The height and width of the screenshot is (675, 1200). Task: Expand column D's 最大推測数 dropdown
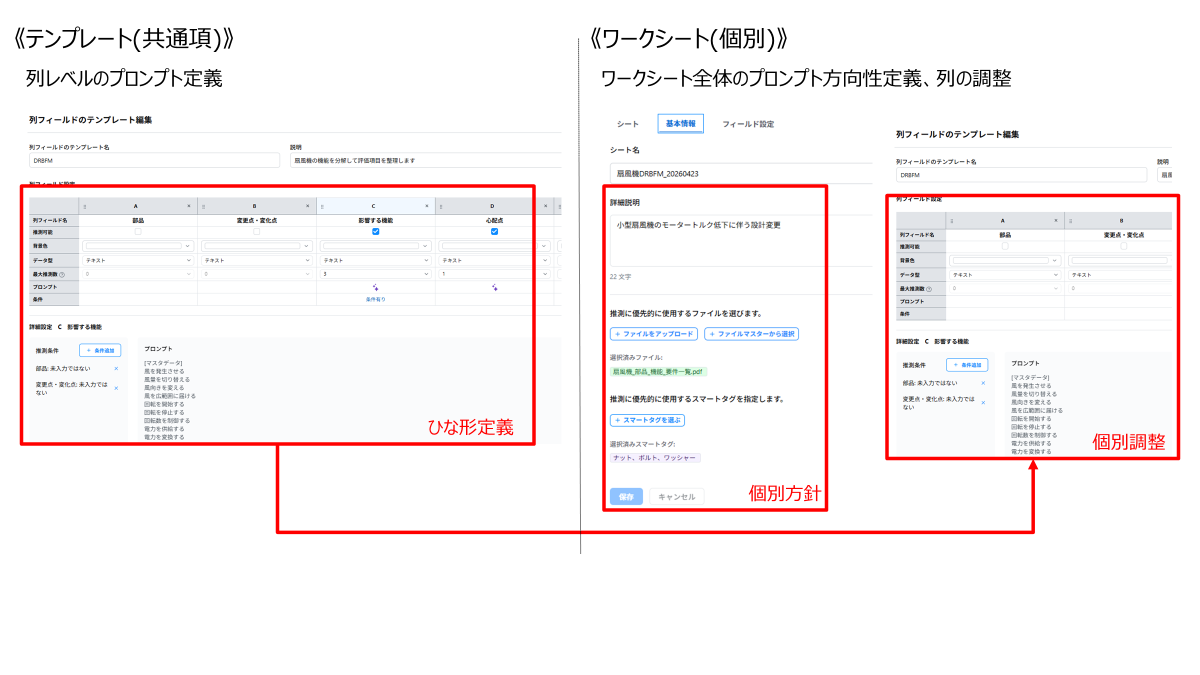click(494, 273)
